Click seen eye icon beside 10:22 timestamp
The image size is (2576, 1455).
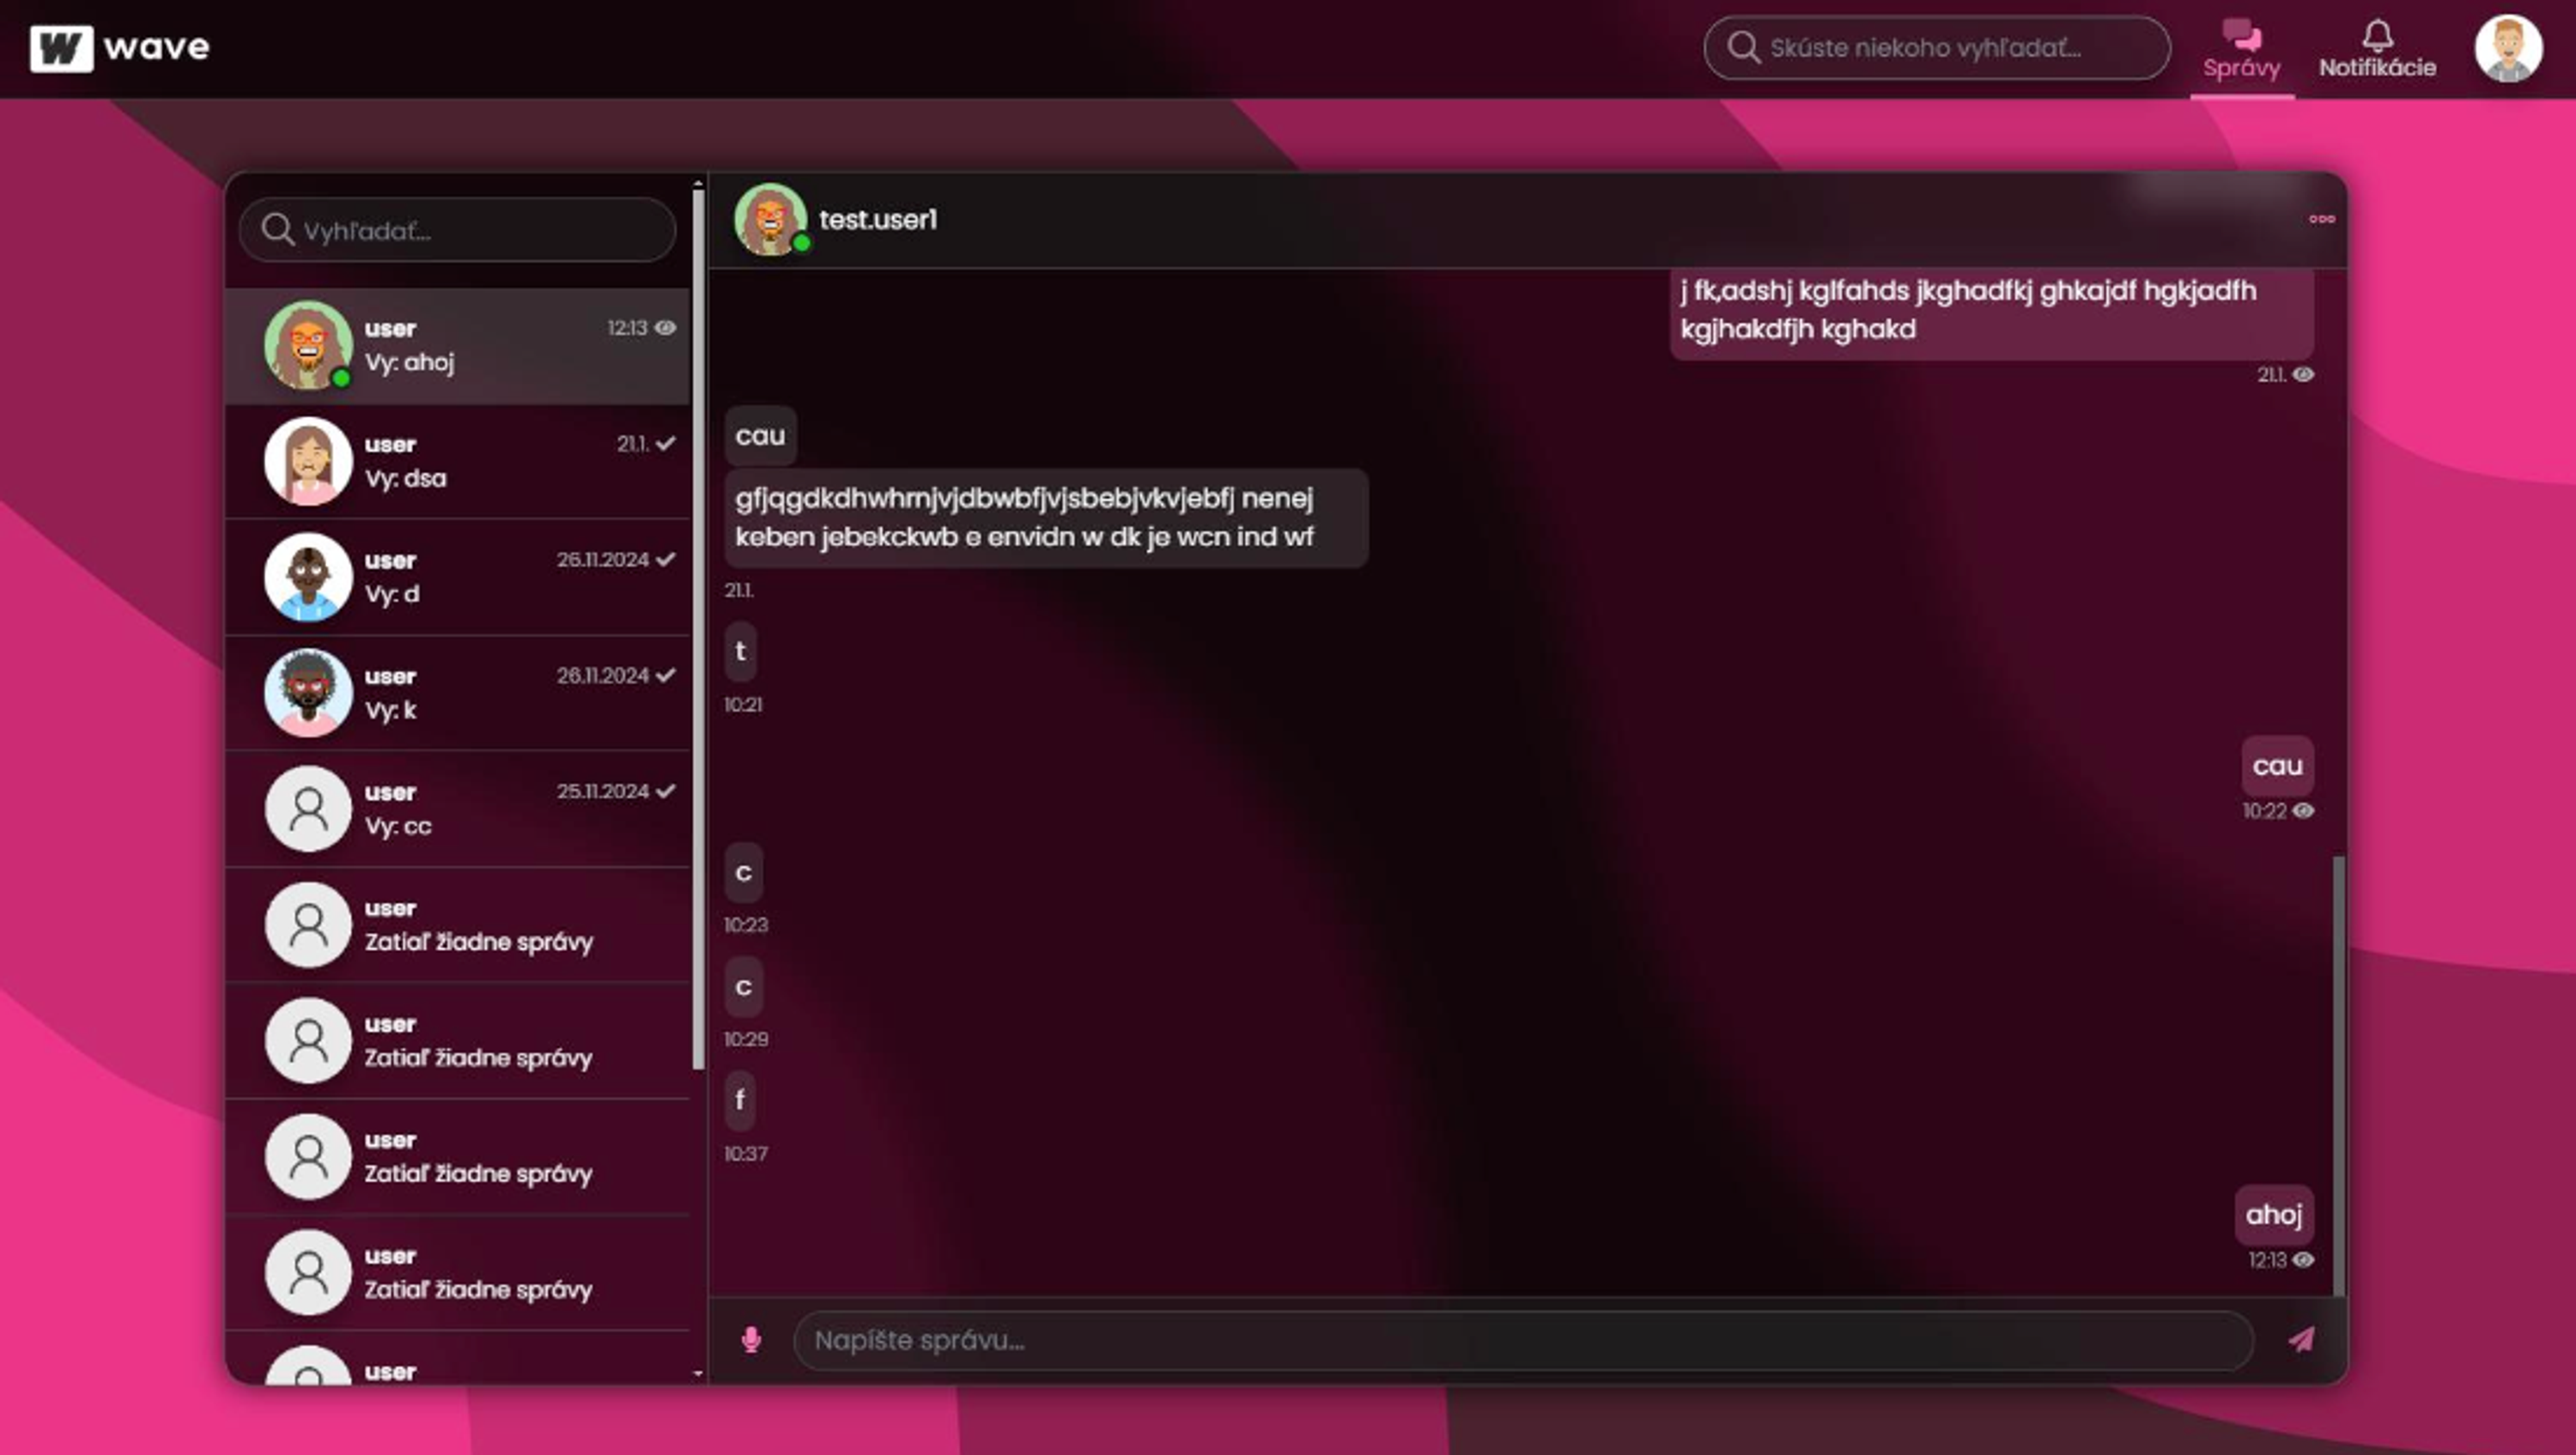pos(2303,810)
